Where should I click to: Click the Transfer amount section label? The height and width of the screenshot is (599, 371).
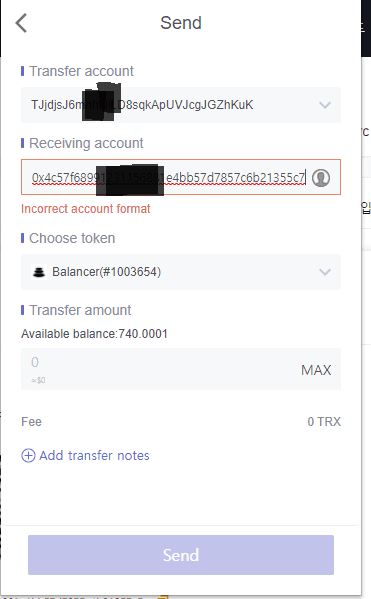[80, 310]
